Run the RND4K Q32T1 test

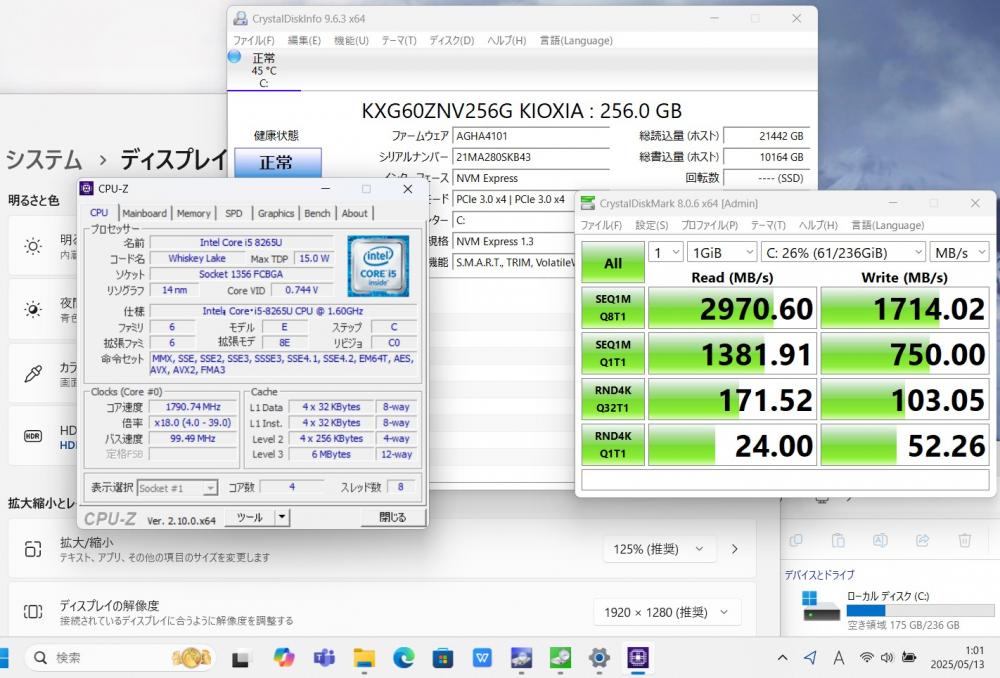point(613,399)
